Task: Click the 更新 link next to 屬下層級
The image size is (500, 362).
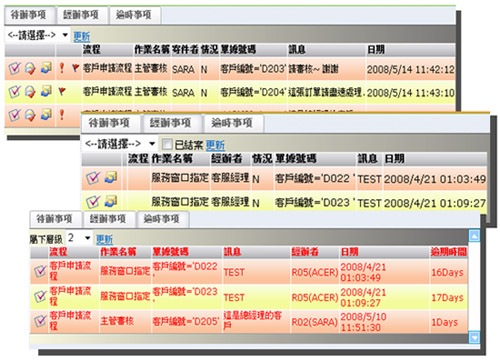Action: pos(104,239)
